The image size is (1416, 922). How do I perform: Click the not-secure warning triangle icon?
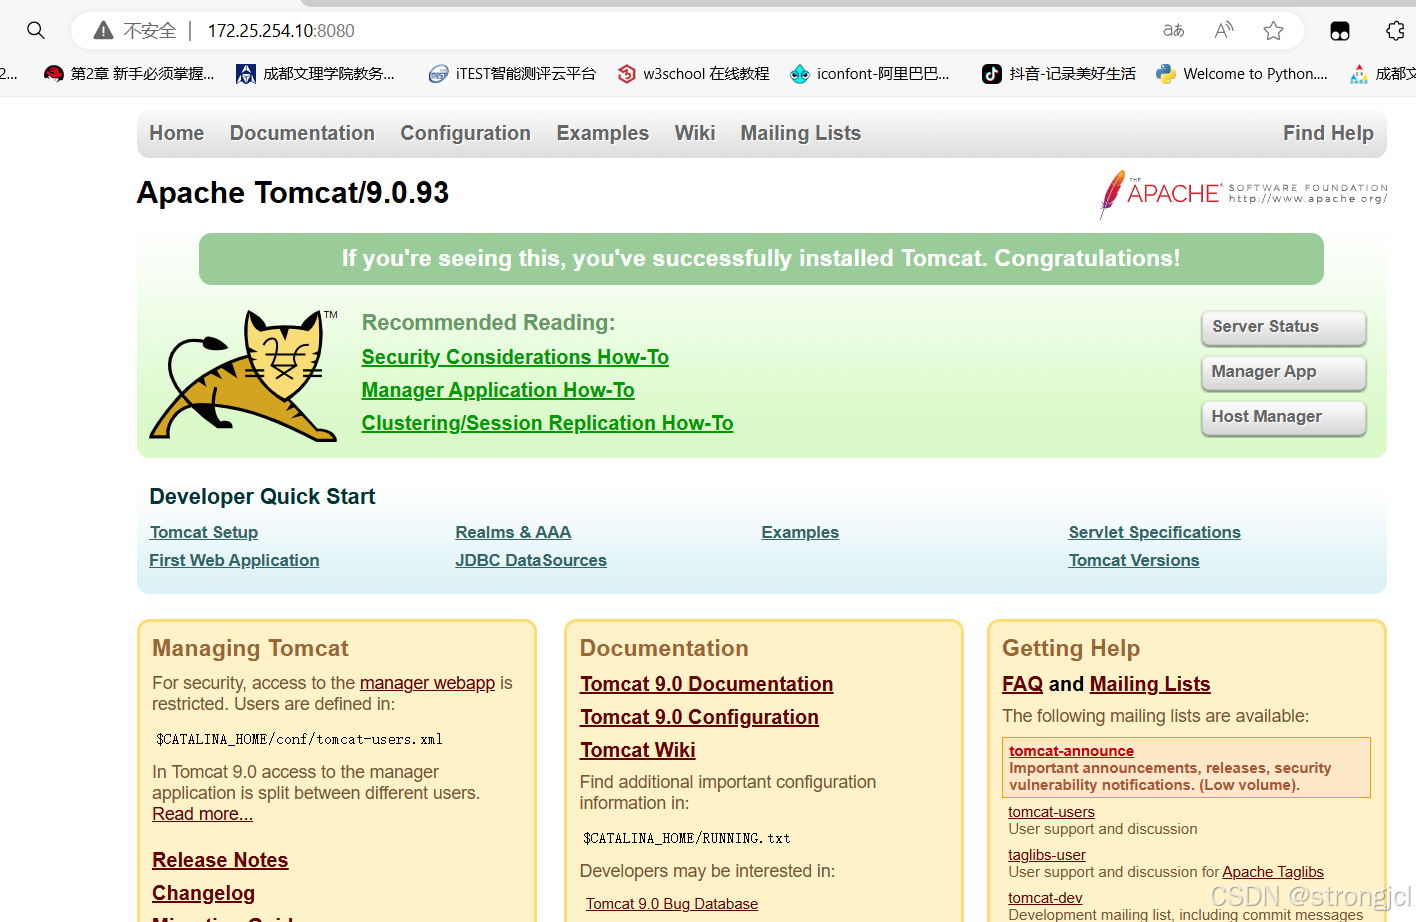(103, 30)
